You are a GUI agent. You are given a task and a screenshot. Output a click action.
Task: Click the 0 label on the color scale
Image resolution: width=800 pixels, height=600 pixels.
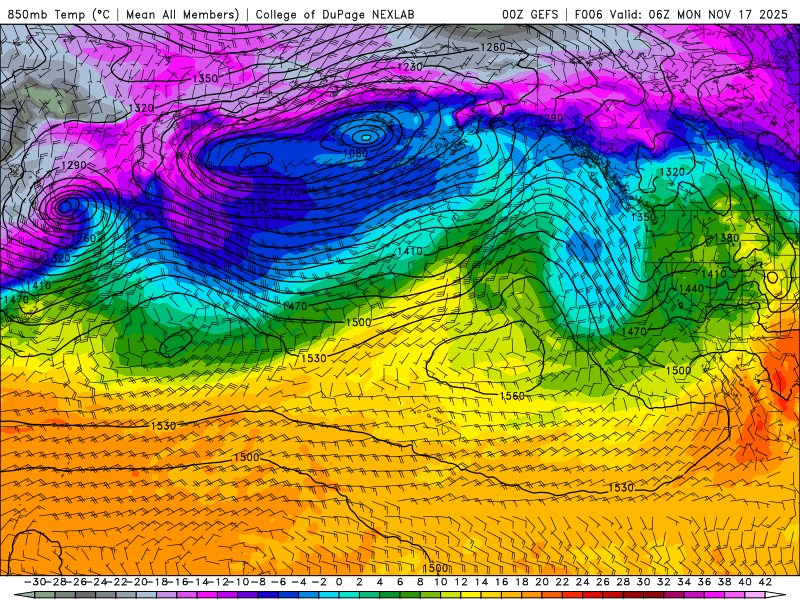coord(339,582)
